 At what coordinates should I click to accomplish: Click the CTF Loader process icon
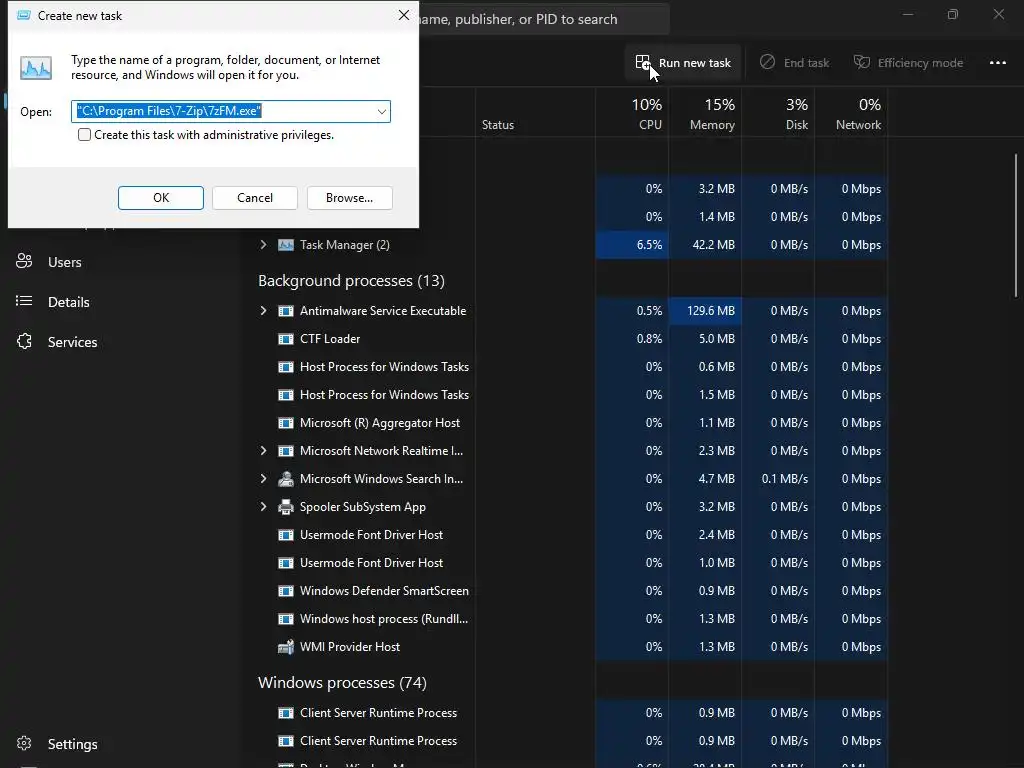pyautogui.click(x=286, y=339)
